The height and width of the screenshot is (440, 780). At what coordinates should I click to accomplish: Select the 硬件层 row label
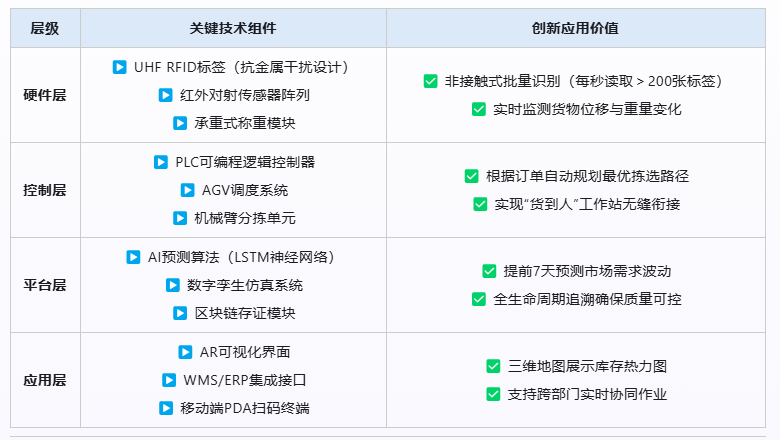[45, 96]
